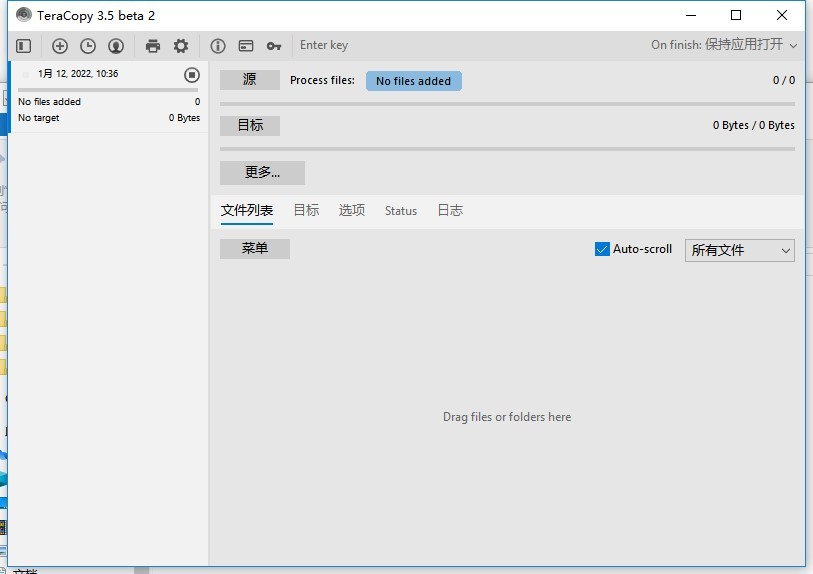Click the user profile icon in toolbar
Screen dimensions: 813x574
coord(116,46)
